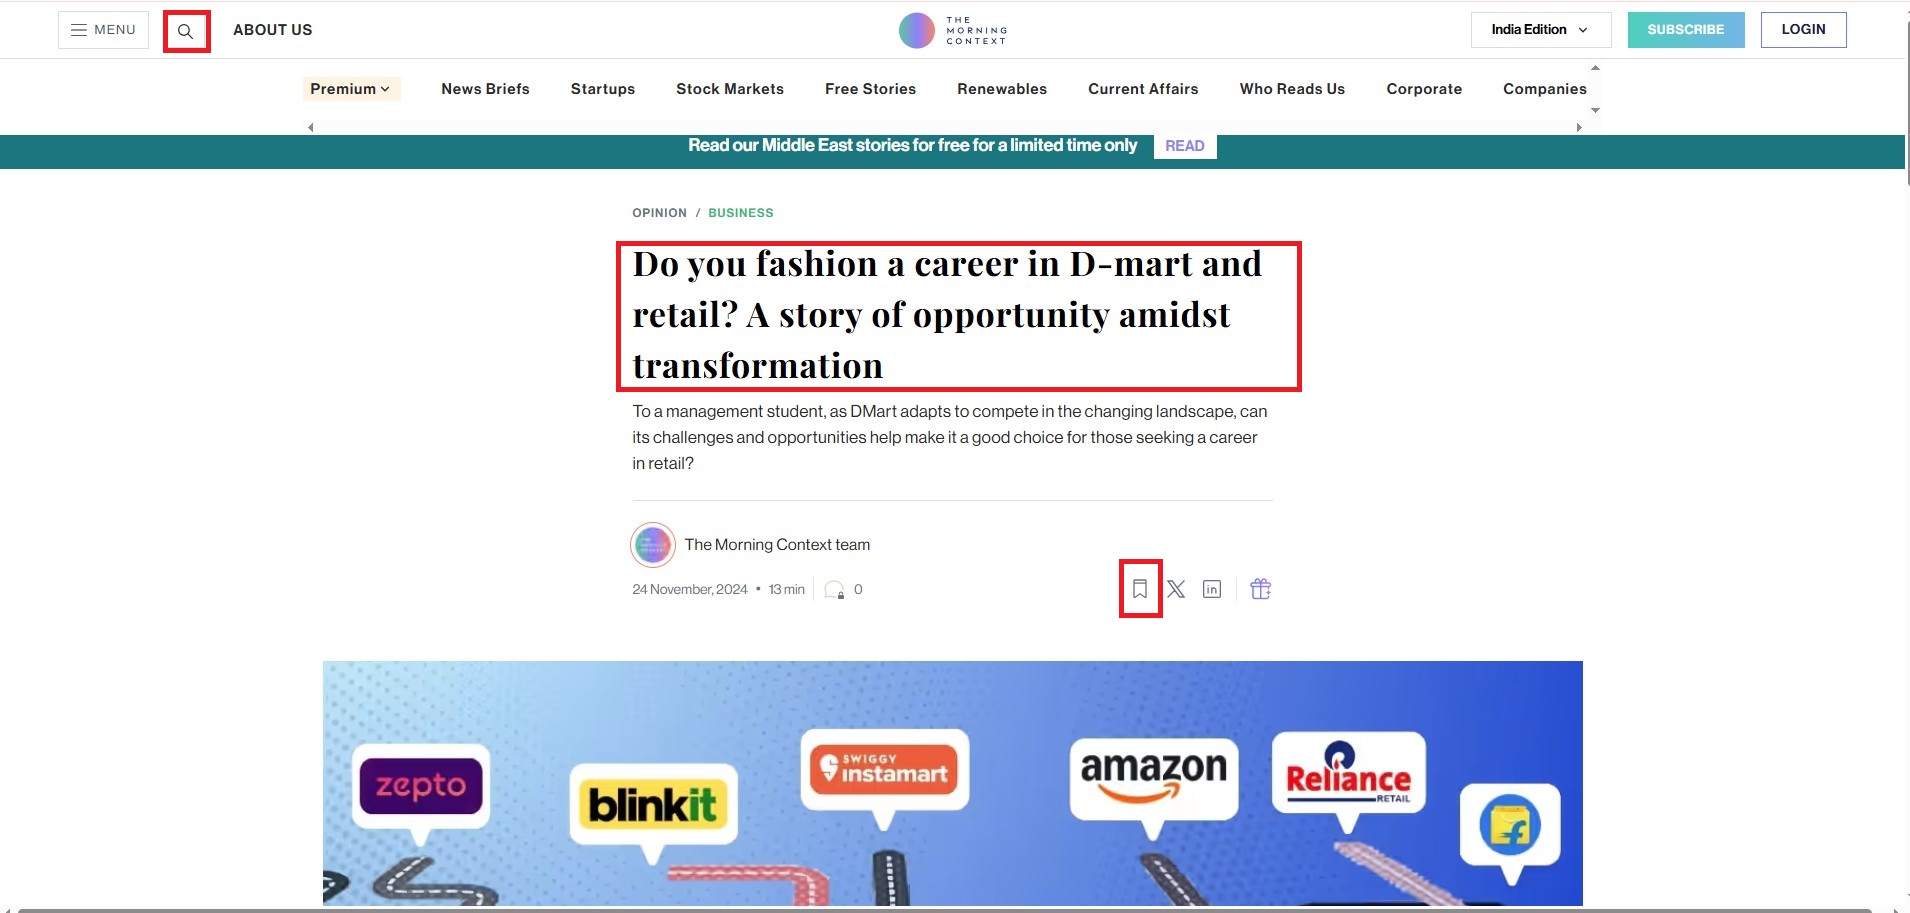Click the SUBSCRIBE button

coord(1686,30)
